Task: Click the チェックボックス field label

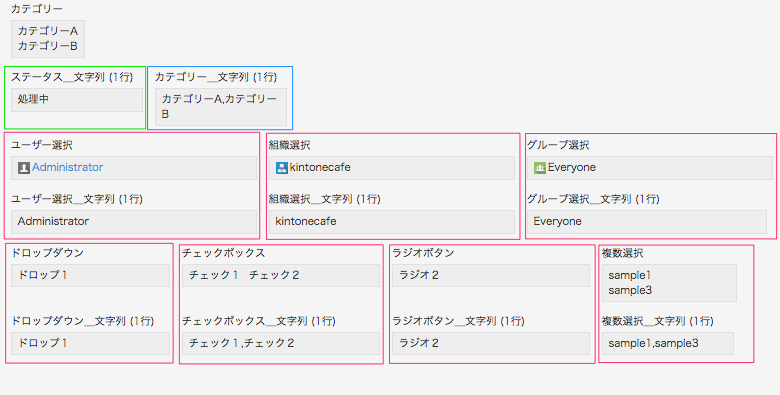Action: (224, 253)
